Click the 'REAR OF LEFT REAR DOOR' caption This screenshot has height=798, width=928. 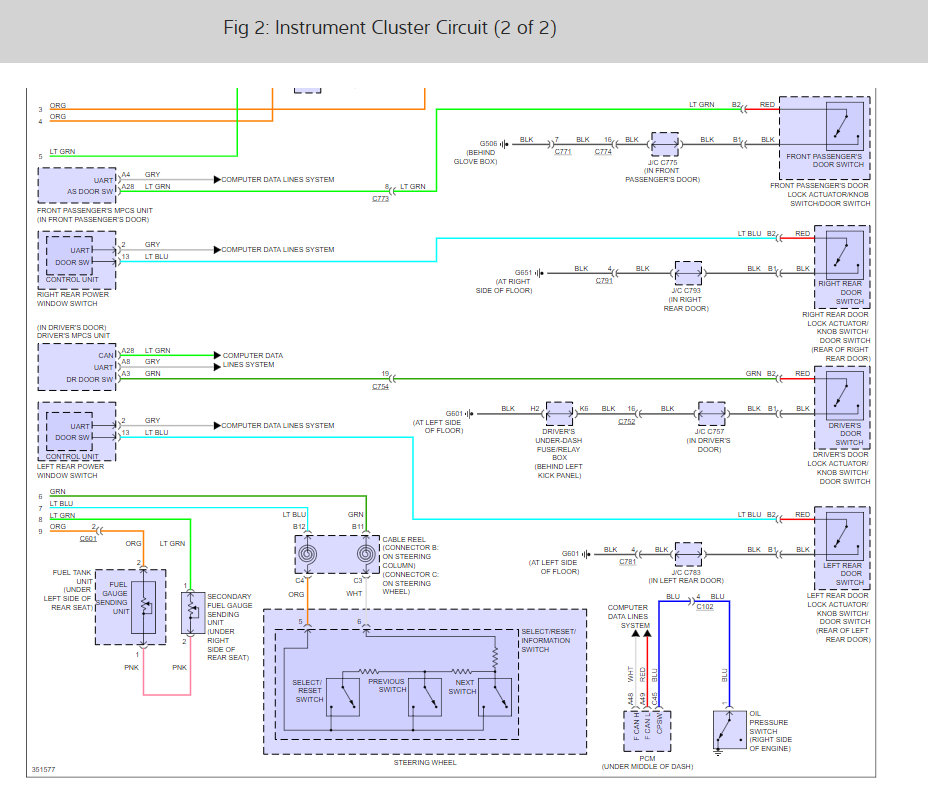tap(843, 635)
